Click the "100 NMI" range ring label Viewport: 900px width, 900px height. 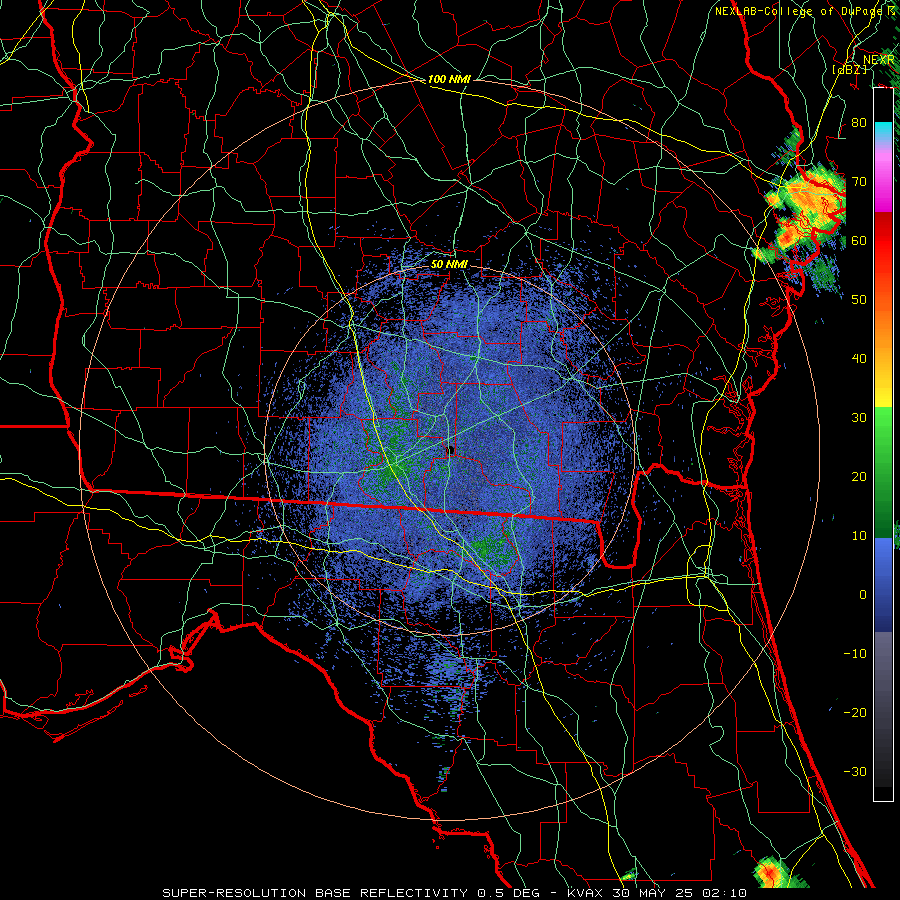click(449, 79)
